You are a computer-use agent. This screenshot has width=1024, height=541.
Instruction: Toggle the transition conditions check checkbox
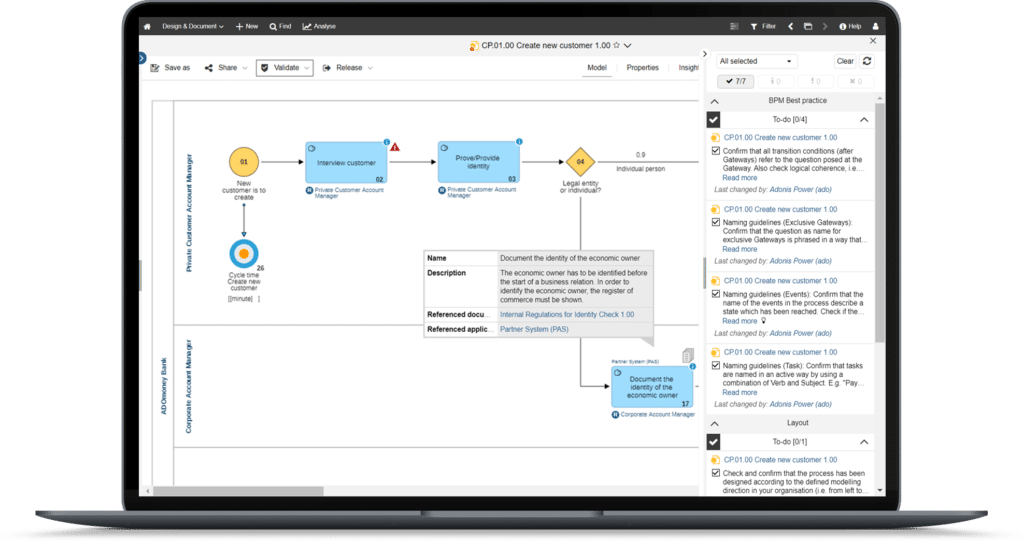pyautogui.click(x=716, y=151)
